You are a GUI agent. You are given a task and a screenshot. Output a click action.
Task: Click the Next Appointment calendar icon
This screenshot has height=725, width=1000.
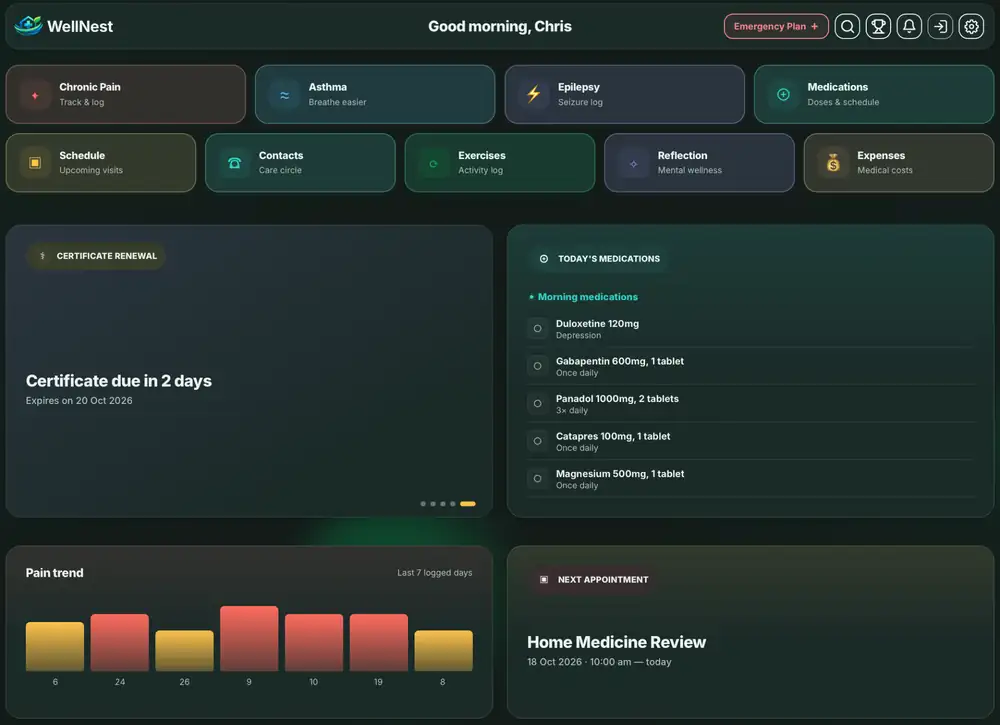(x=544, y=580)
